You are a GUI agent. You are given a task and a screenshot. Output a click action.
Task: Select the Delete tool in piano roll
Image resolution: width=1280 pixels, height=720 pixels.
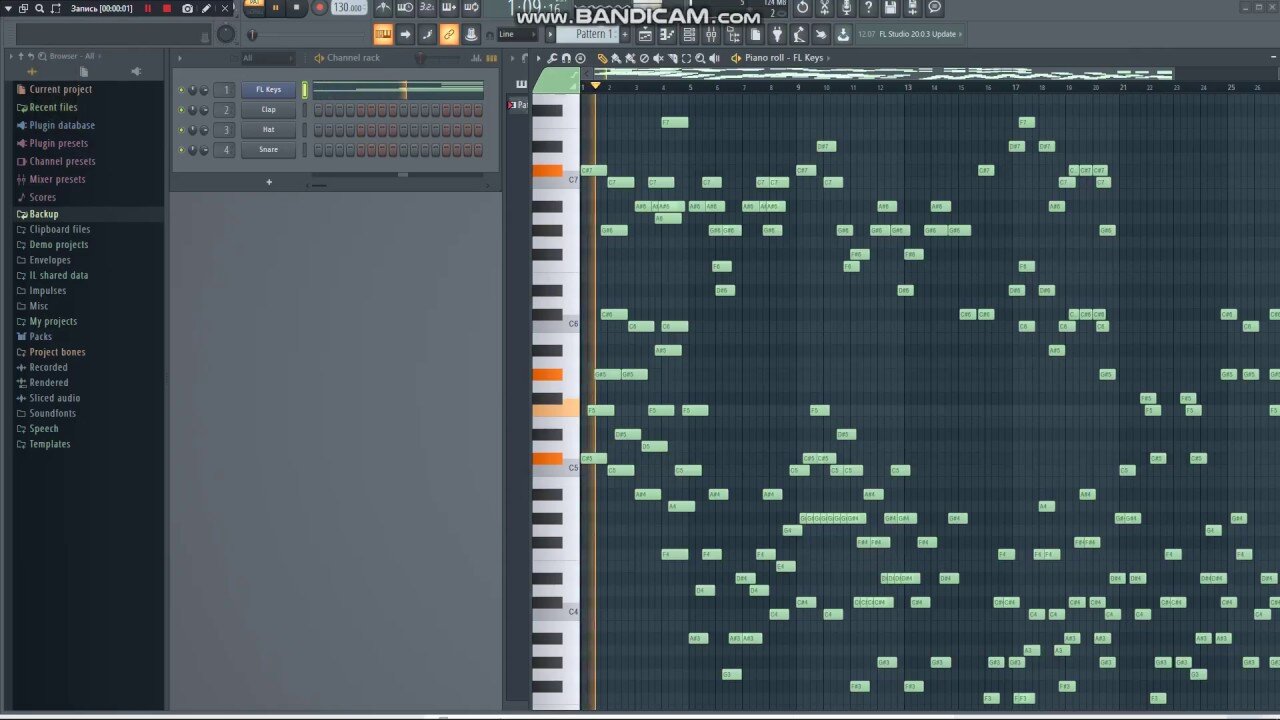(x=644, y=58)
